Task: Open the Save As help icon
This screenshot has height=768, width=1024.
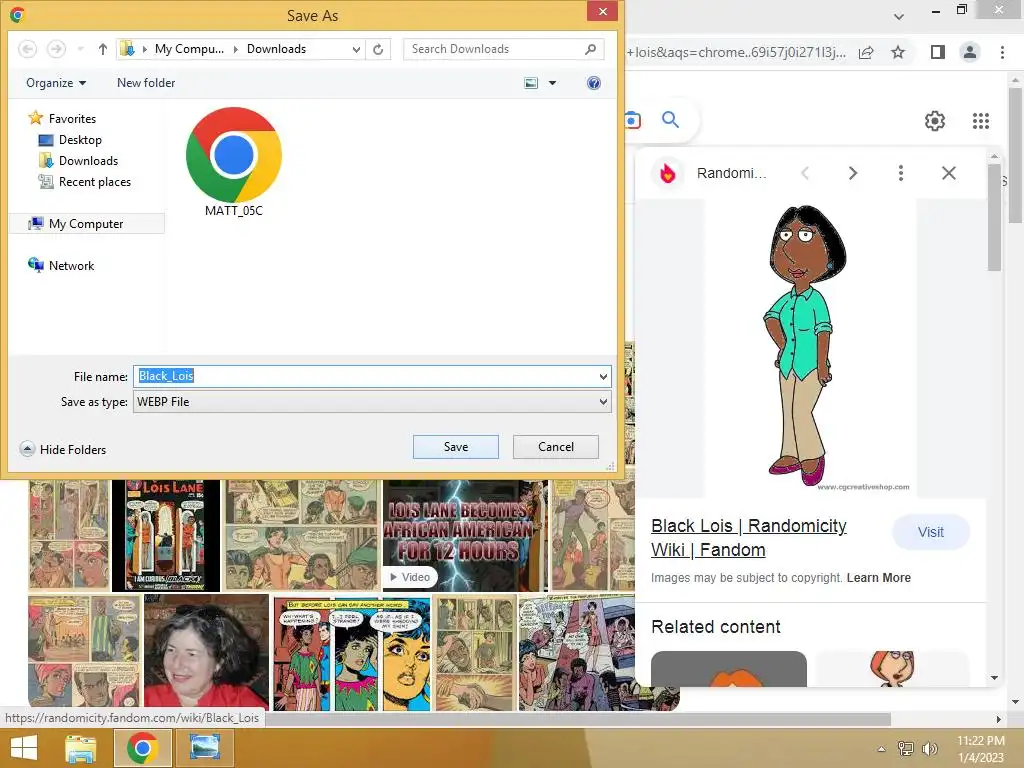Action: tap(594, 83)
